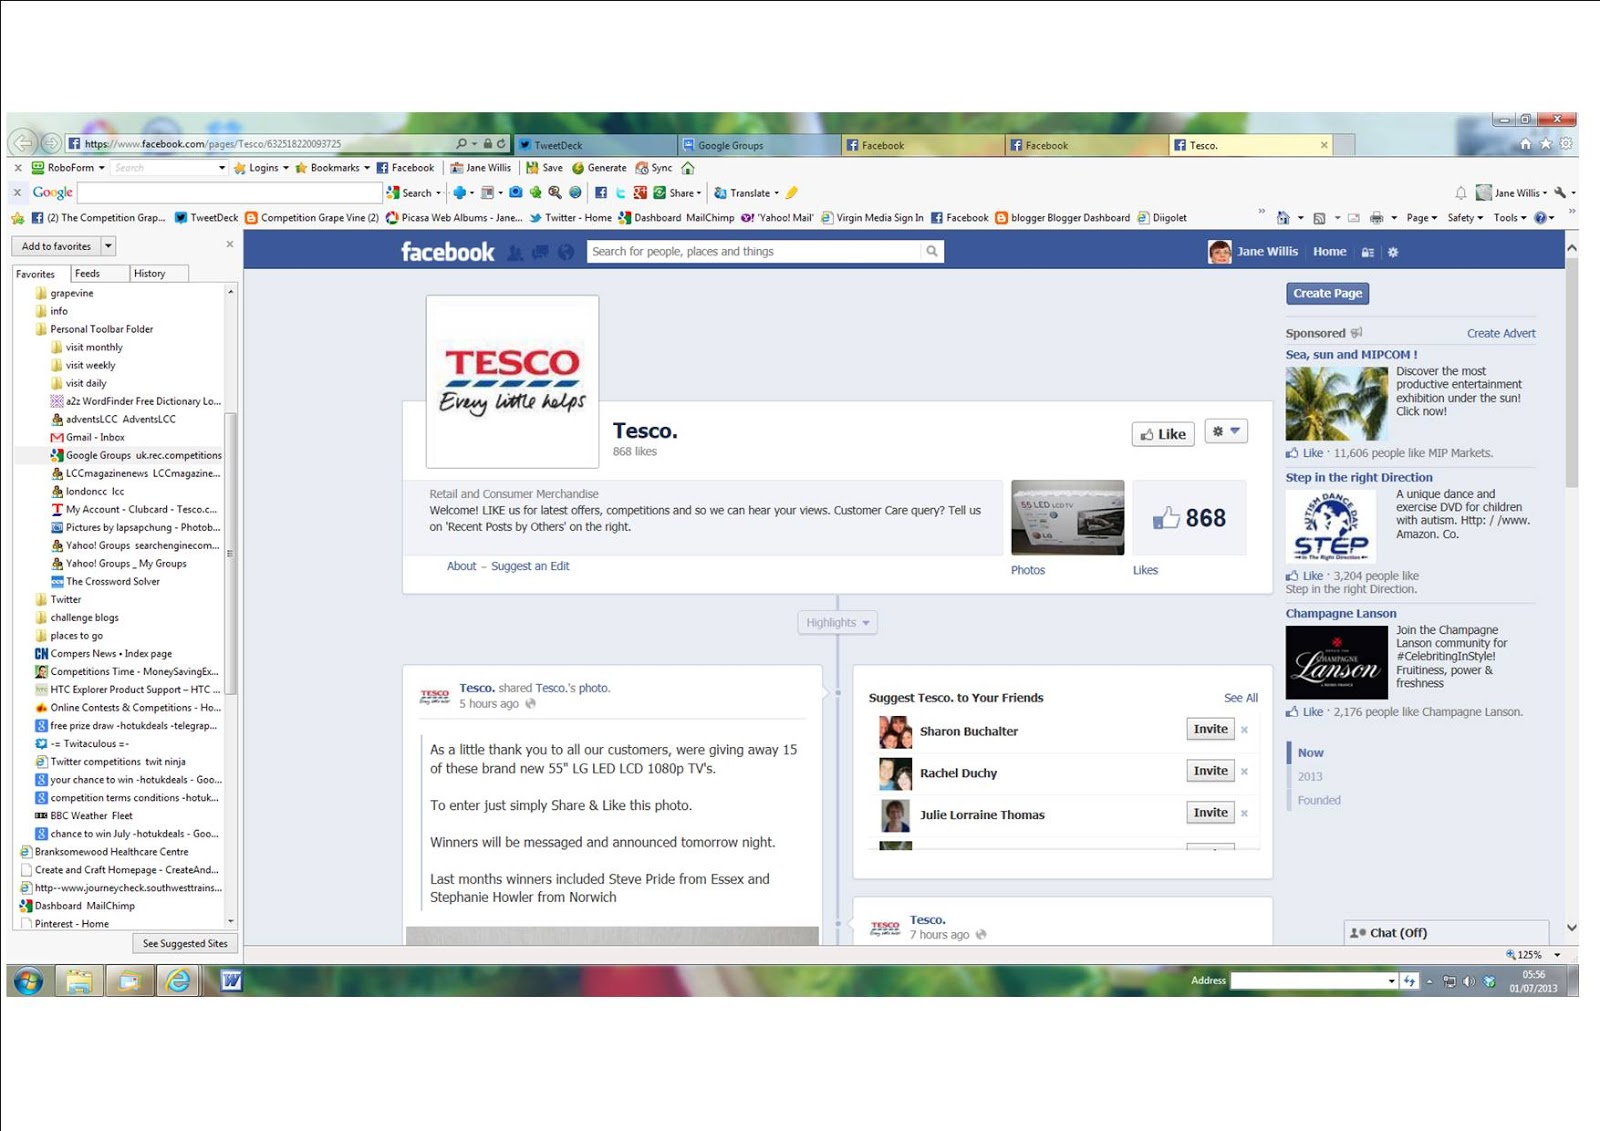Open the IE Safety menu dropdown

(x=1465, y=218)
